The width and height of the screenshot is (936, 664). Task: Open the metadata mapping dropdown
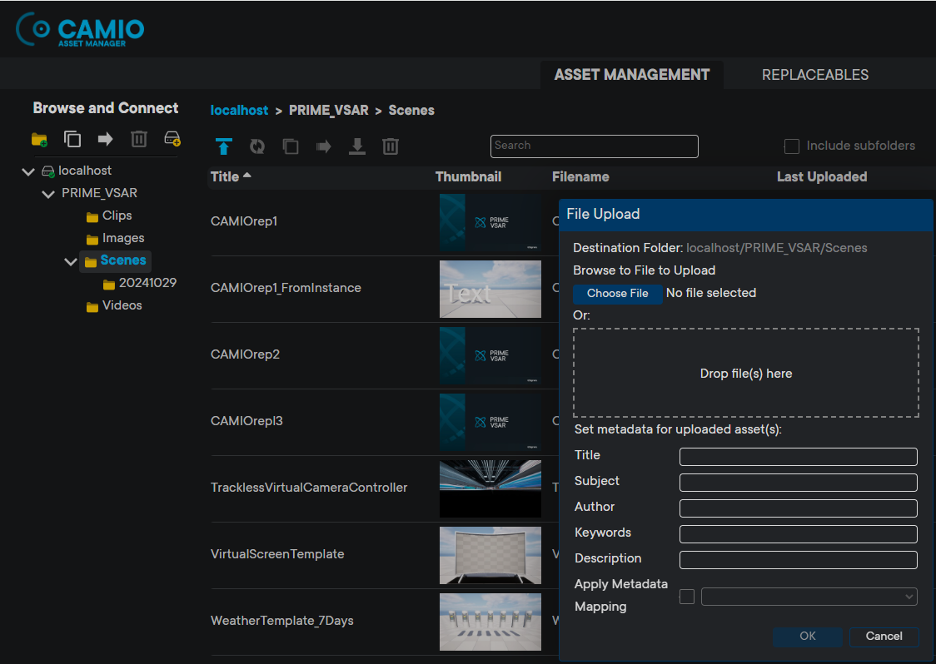coord(809,597)
